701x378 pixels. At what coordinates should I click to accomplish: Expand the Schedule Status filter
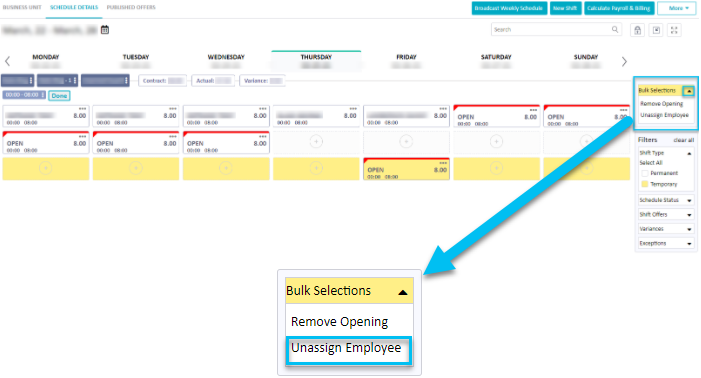pyautogui.click(x=666, y=200)
